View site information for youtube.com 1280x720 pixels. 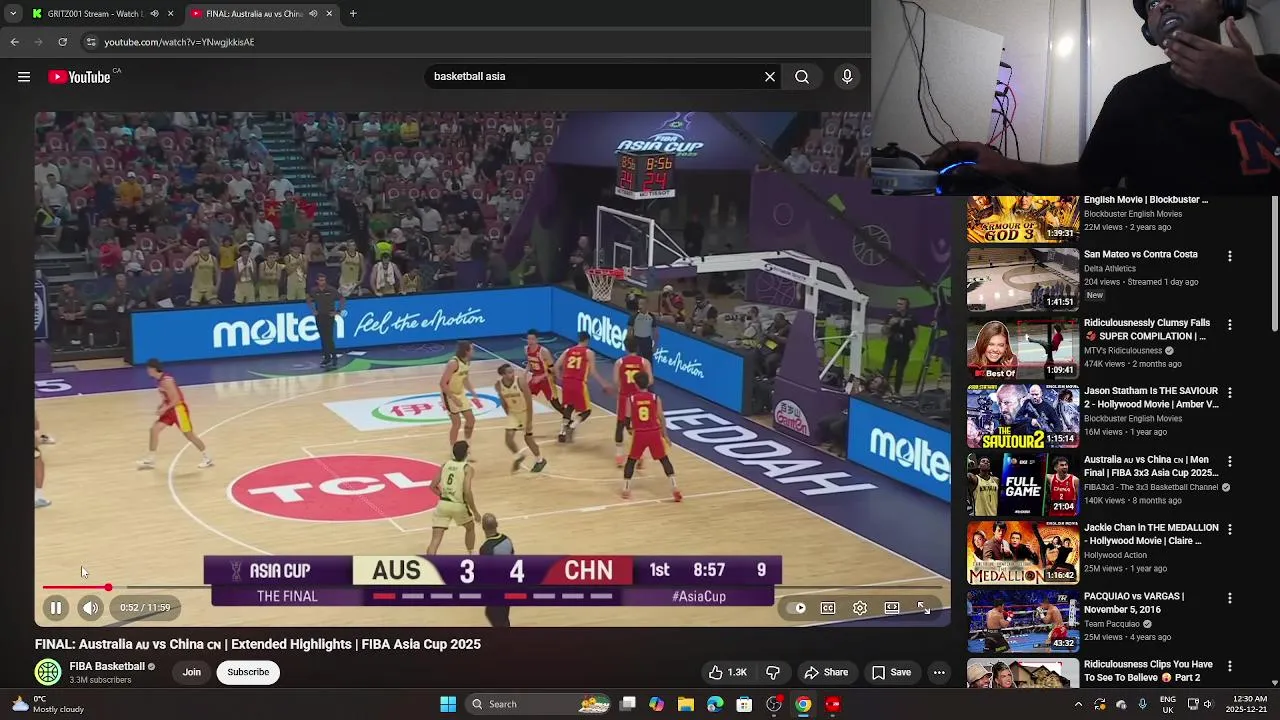[x=90, y=42]
